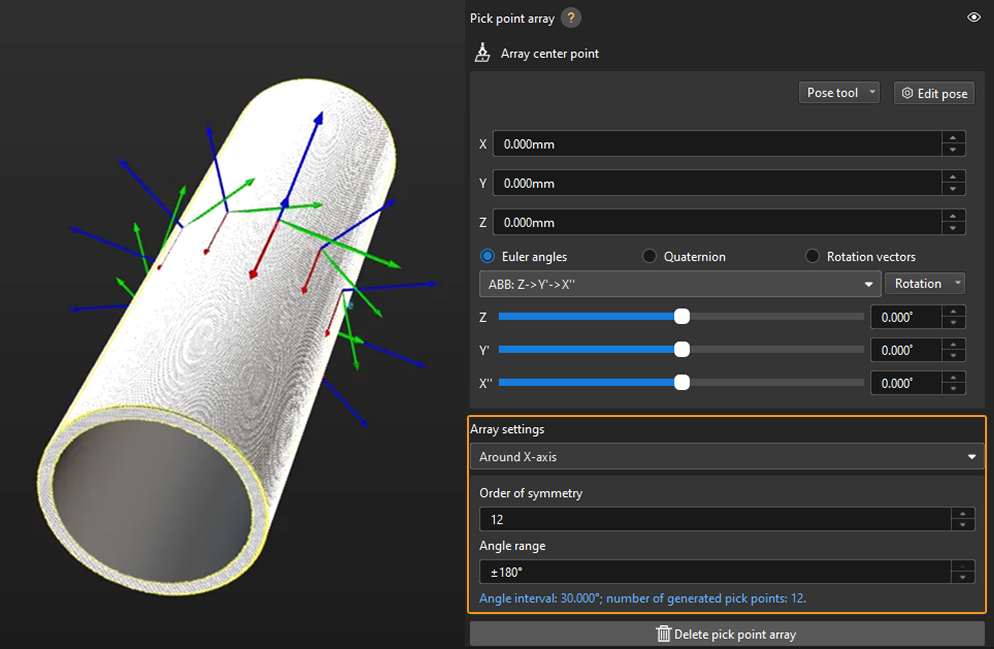994x649 pixels.
Task: Increase the Order of symmetry value
Action: click(962, 514)
